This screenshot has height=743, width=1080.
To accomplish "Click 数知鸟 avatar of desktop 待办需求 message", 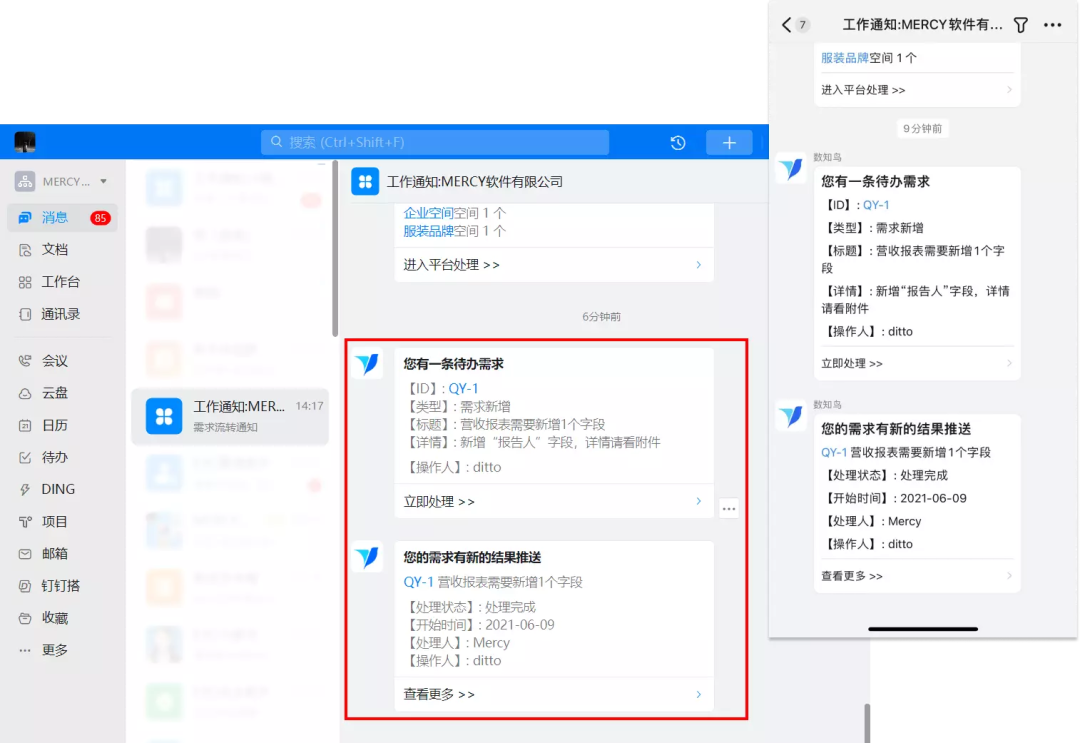I will (x=368, y=364).
